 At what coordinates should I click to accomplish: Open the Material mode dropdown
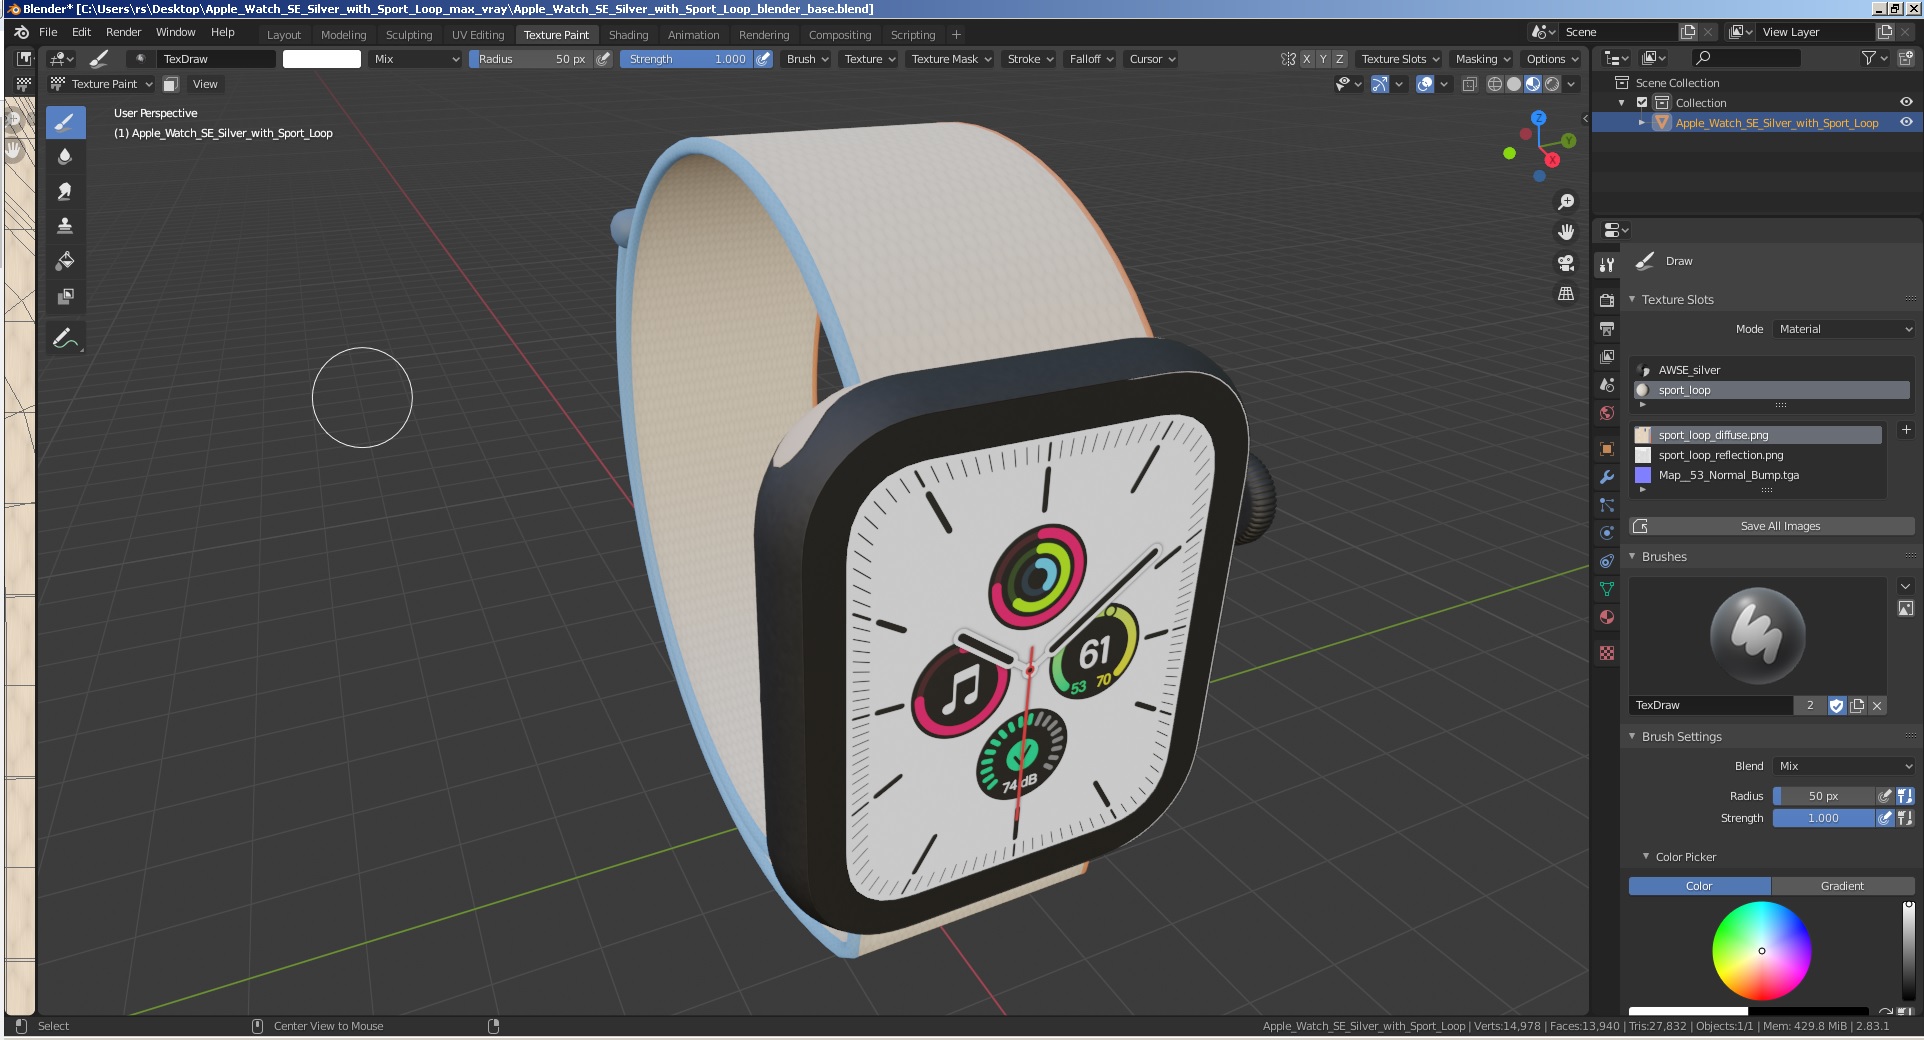(1844, 329)
